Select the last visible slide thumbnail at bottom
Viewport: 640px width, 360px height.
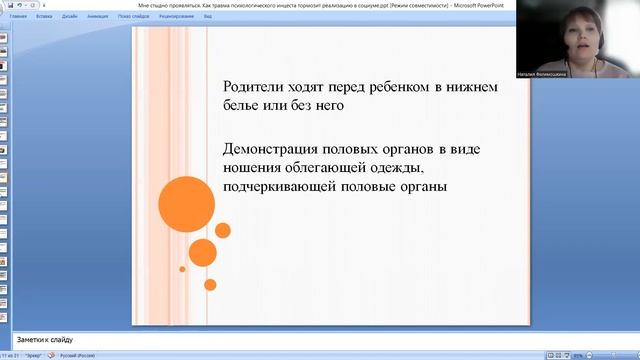click(x=3, y=317)
